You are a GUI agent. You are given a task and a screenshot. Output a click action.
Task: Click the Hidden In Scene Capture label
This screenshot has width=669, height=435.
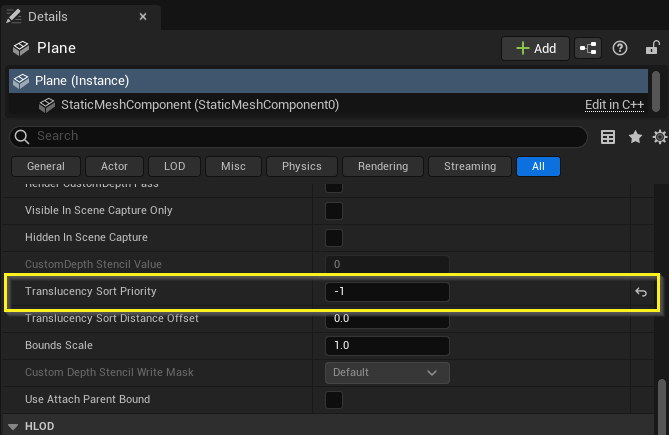click(x=86, y=237)
